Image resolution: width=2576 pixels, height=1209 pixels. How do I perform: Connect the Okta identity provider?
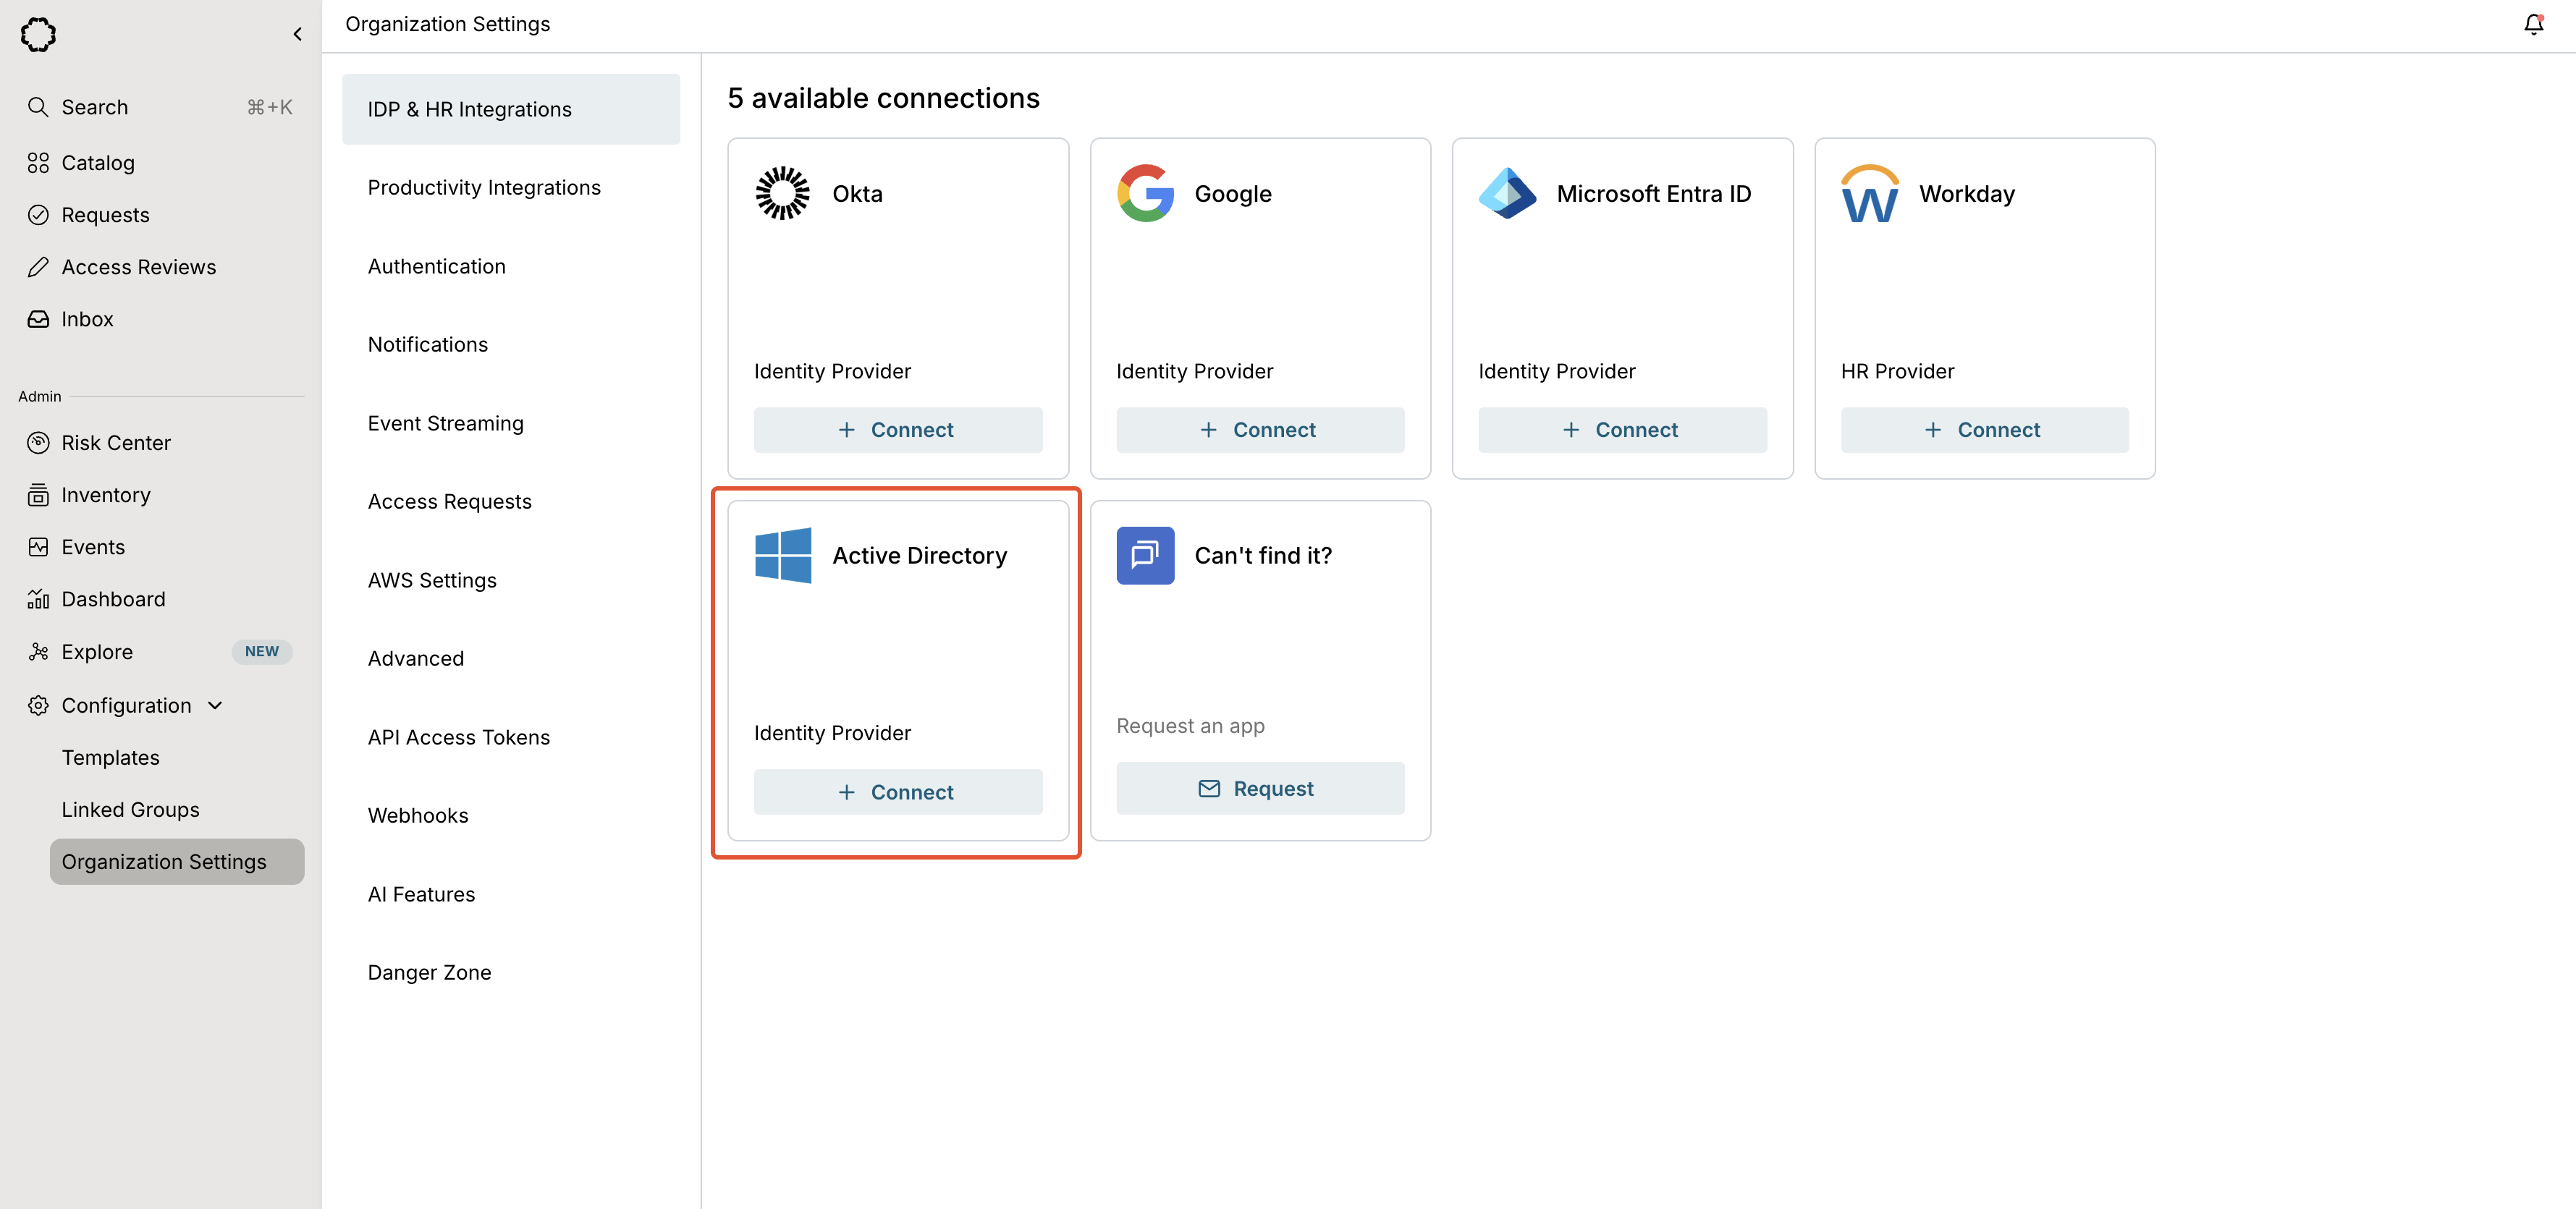pyautogui.click(x=897, y=429)
